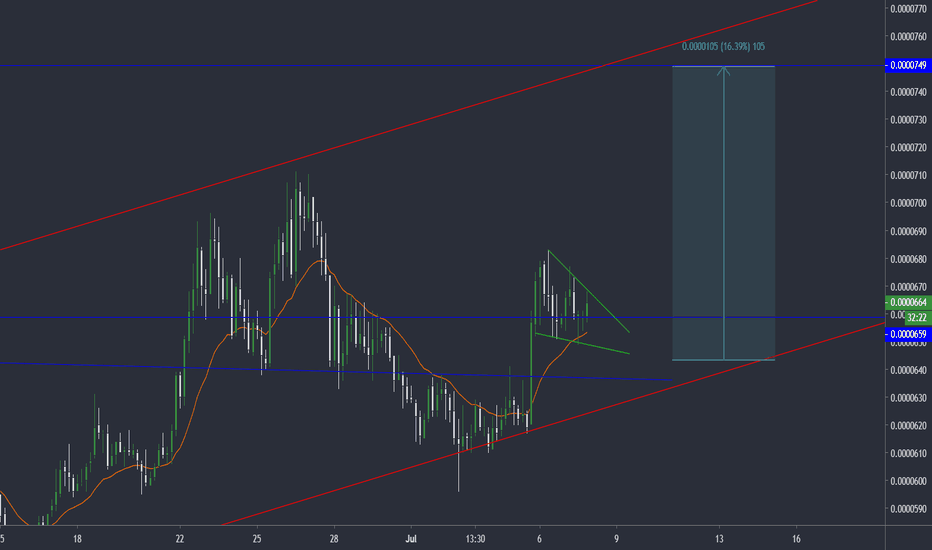Screen dimensions: 932x550
Task: Click the 13:30 time label on time axis
Action: [x=475, y=539]
